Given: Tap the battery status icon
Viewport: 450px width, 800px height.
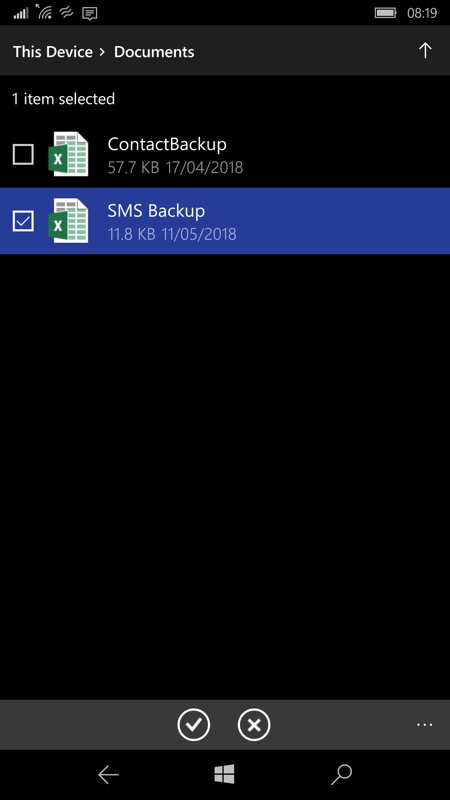Looking at the screenshot, I should (386, 13).
